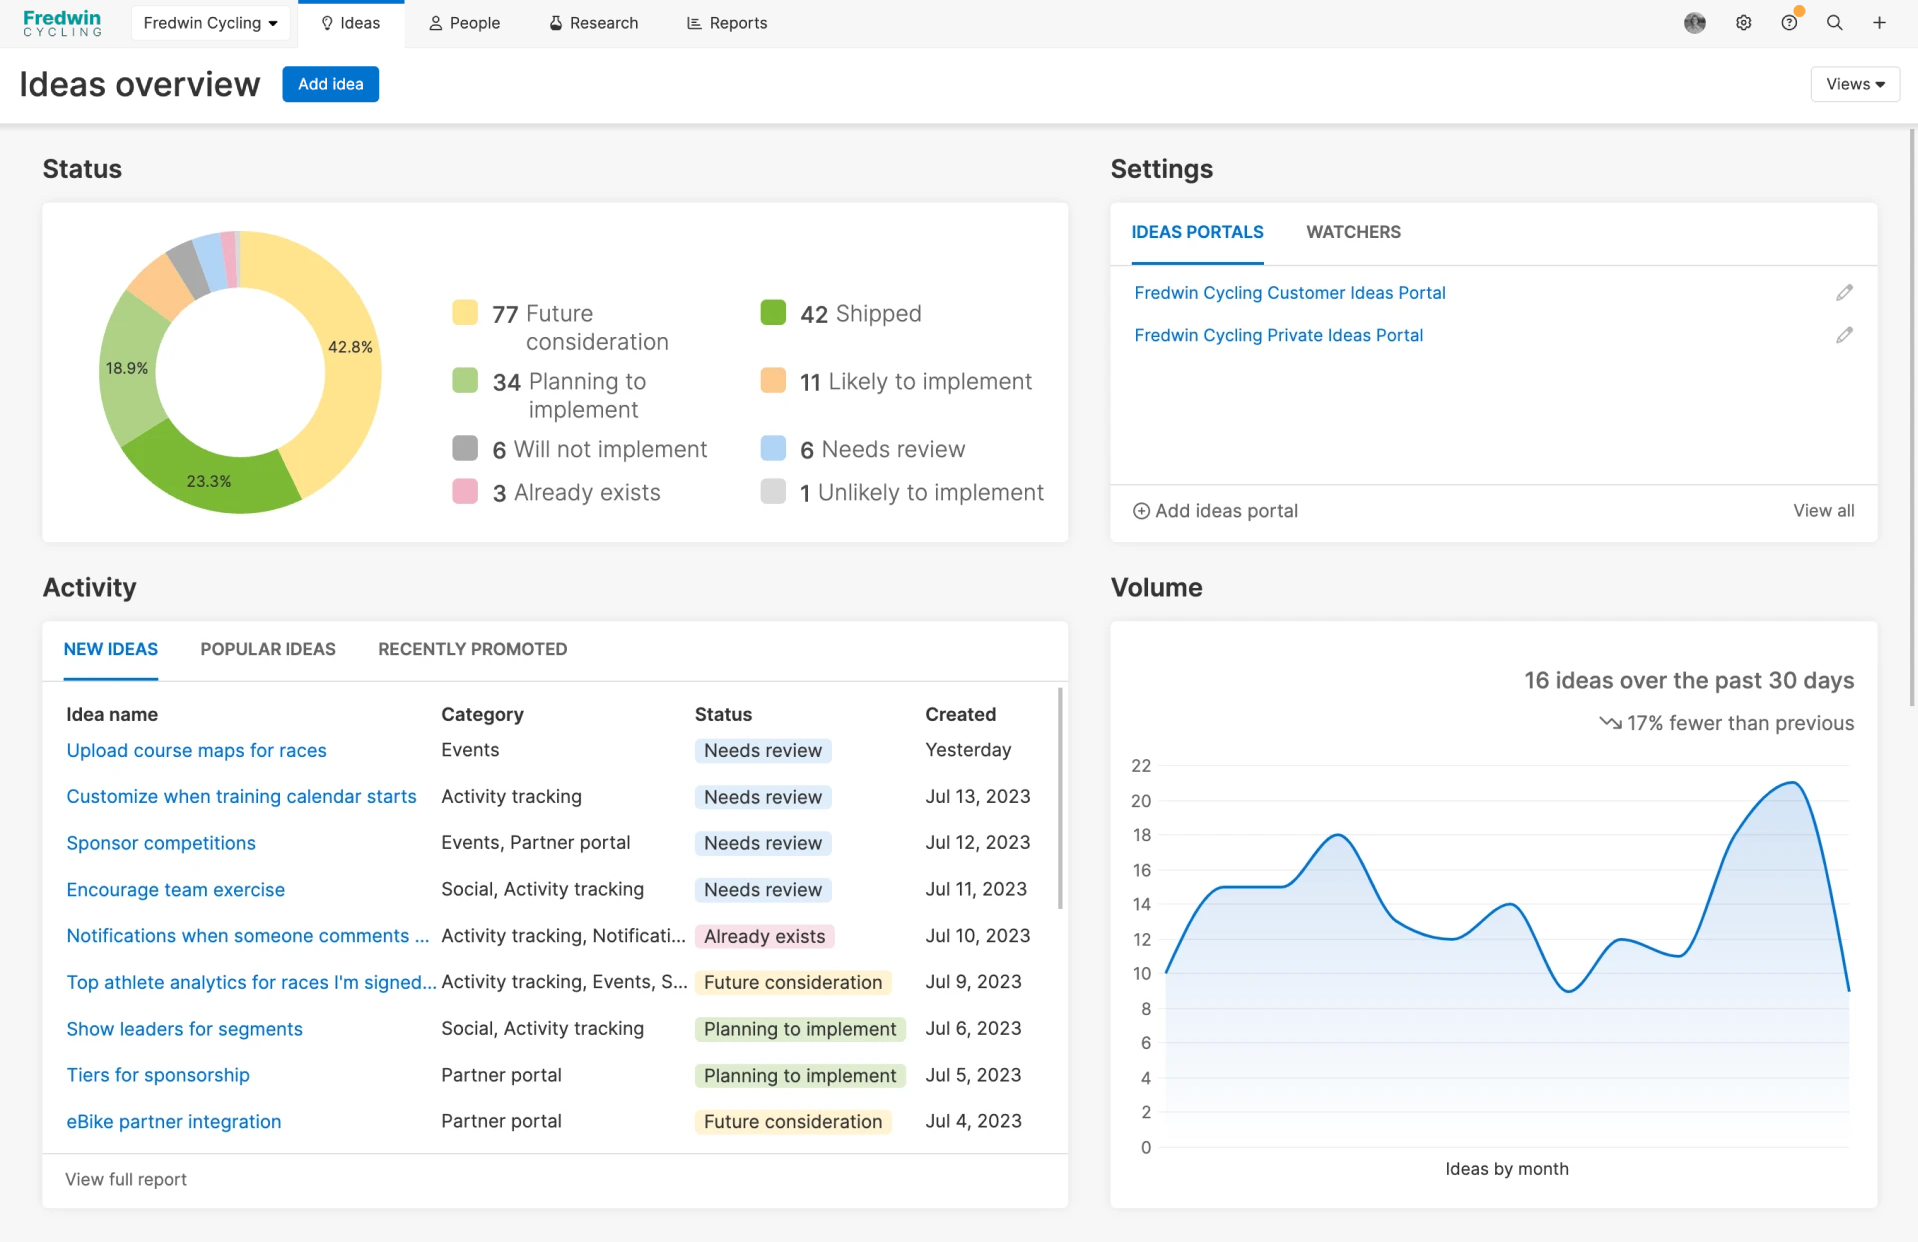Screen dimensions: 1918x1242
Task: Click Ideas lightbulb icon in navigation
Action: (x=327, y=23)
